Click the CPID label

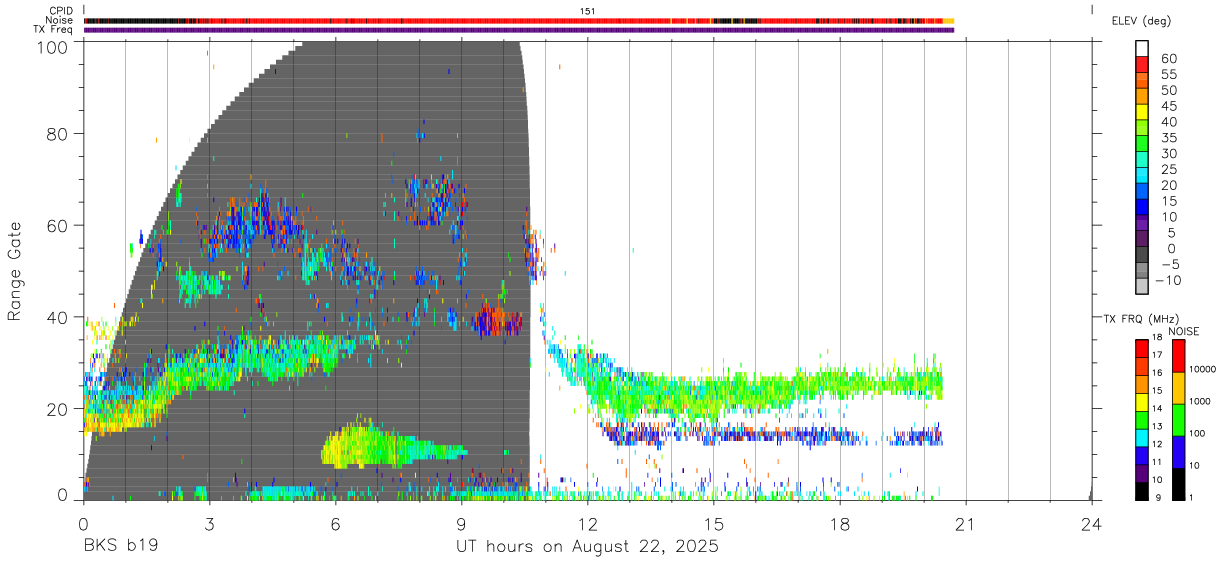point(61,10)
